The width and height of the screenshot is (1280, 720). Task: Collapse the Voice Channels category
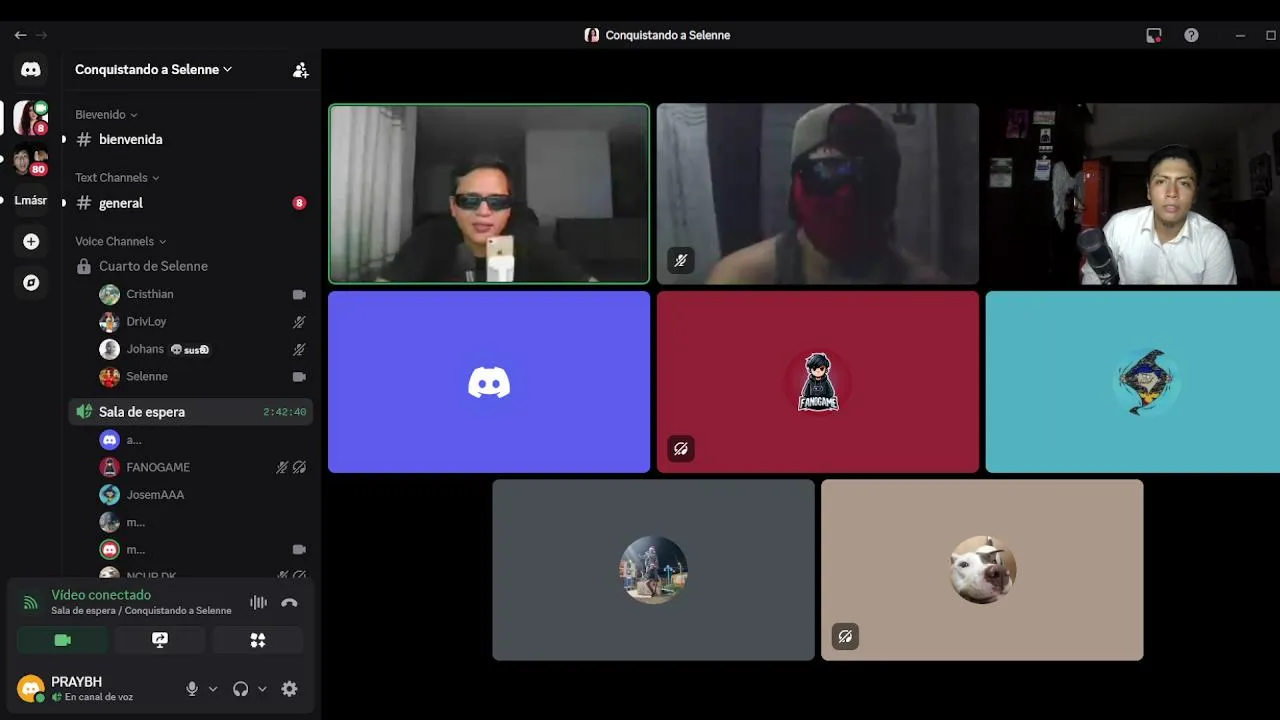coord(121,241)
